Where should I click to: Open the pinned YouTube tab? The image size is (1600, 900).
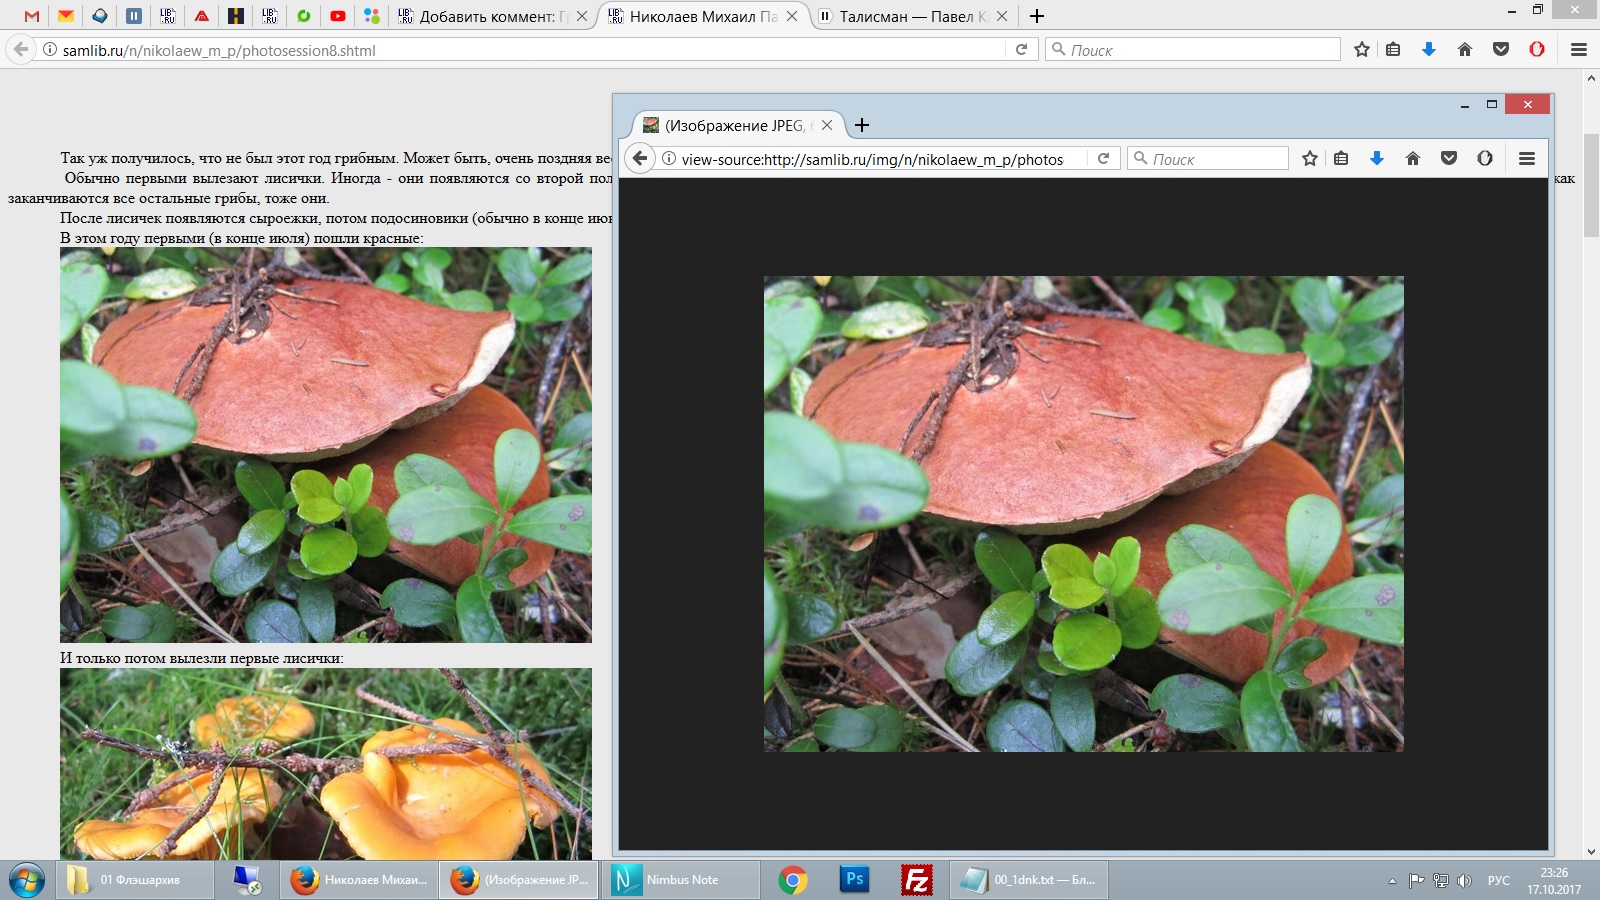(338, 16)
